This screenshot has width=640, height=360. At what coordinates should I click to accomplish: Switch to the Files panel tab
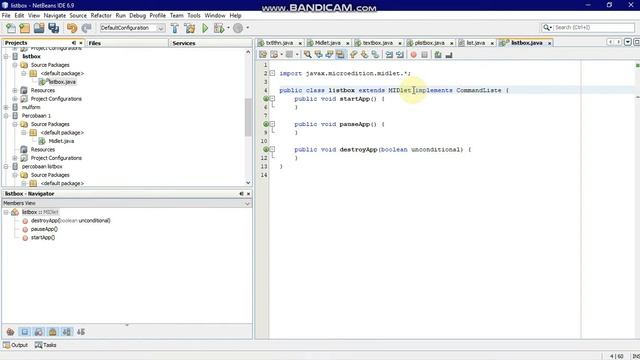[x=95, y=43]
